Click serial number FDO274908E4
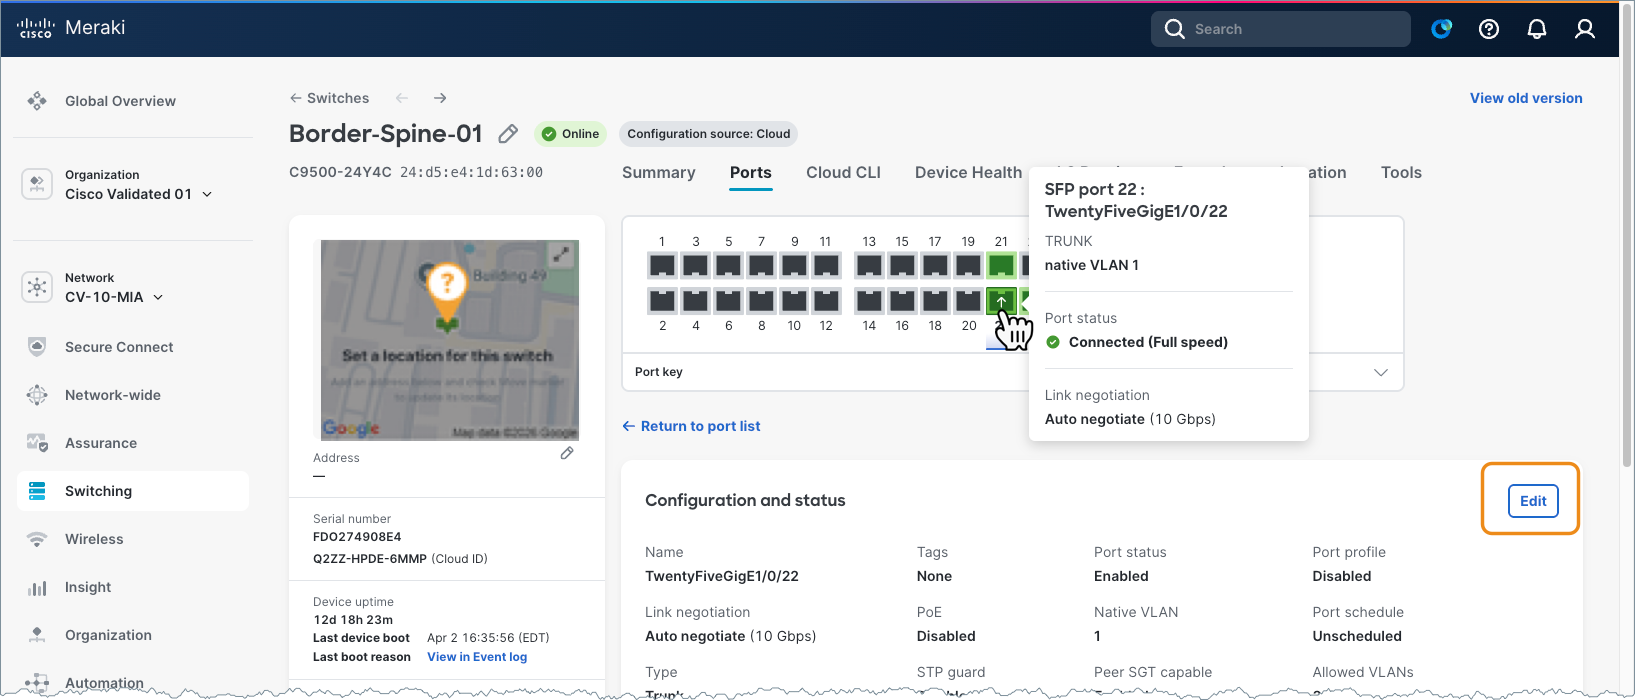The height and width of the screenshot is (700, 1635). [357, 537]
